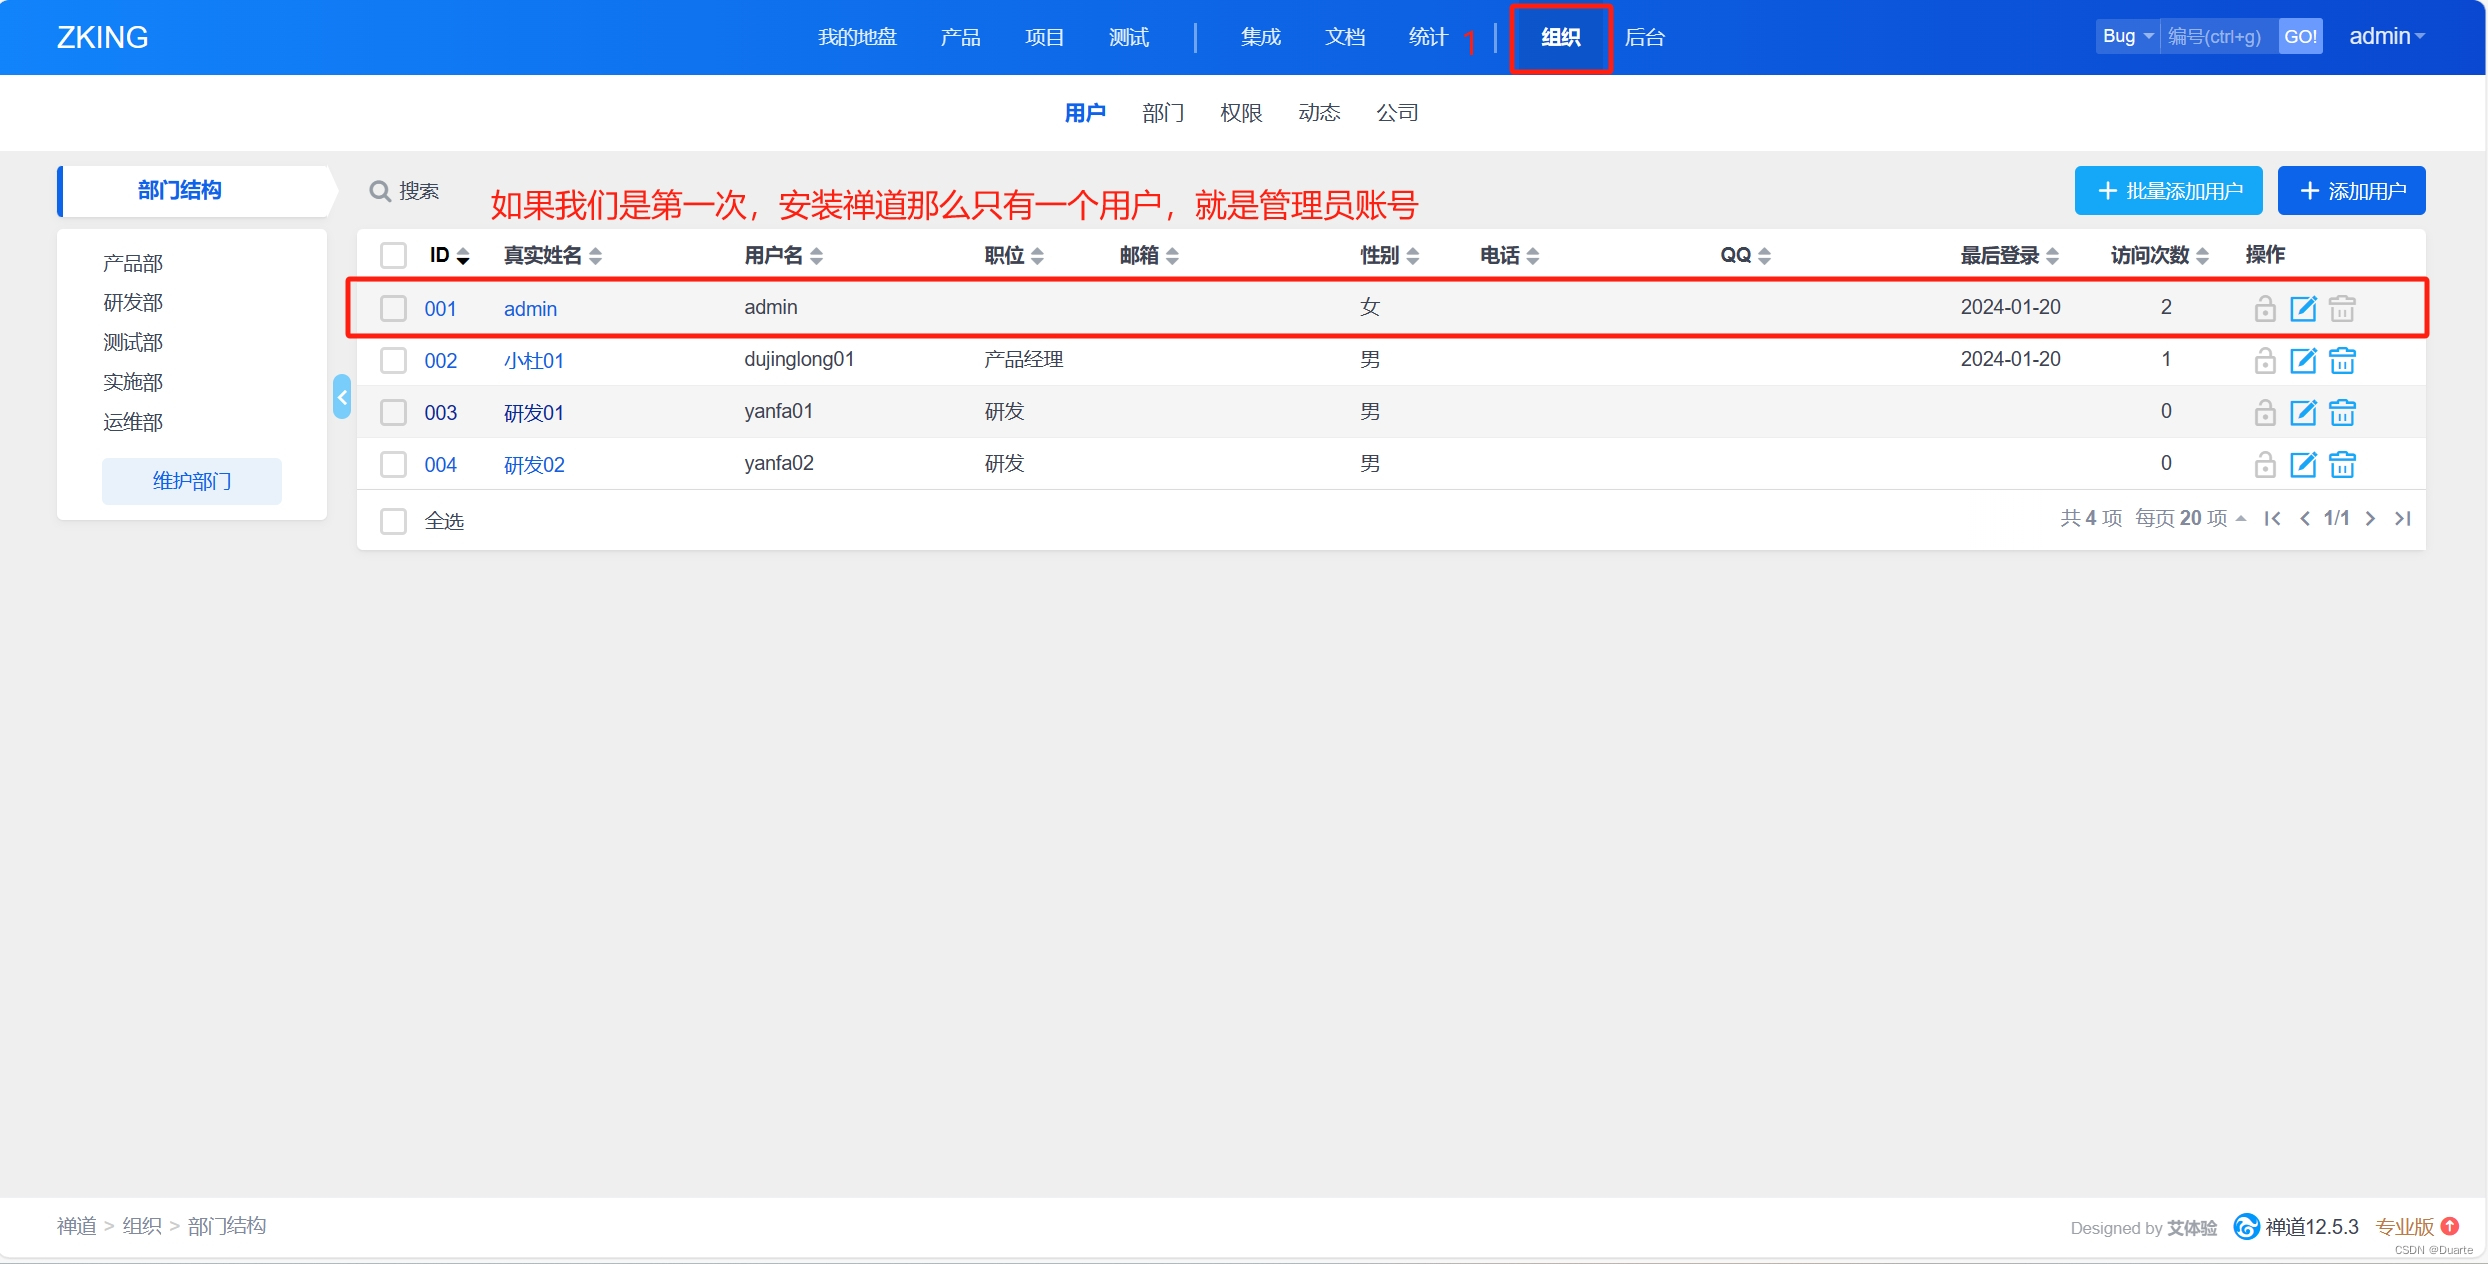Click the 维护部门 button
The height and width of the screenshot is (1264, 2488).
(192, 481)
